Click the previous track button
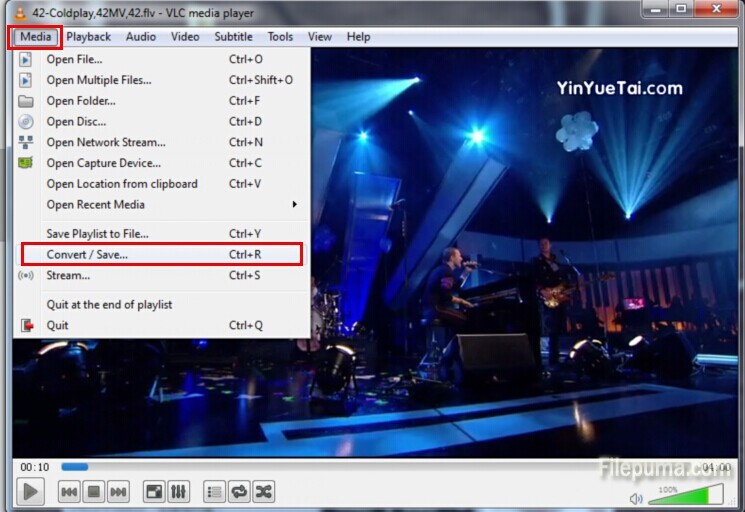The width and height of the screenshot is (745, 512). (69, 491)
